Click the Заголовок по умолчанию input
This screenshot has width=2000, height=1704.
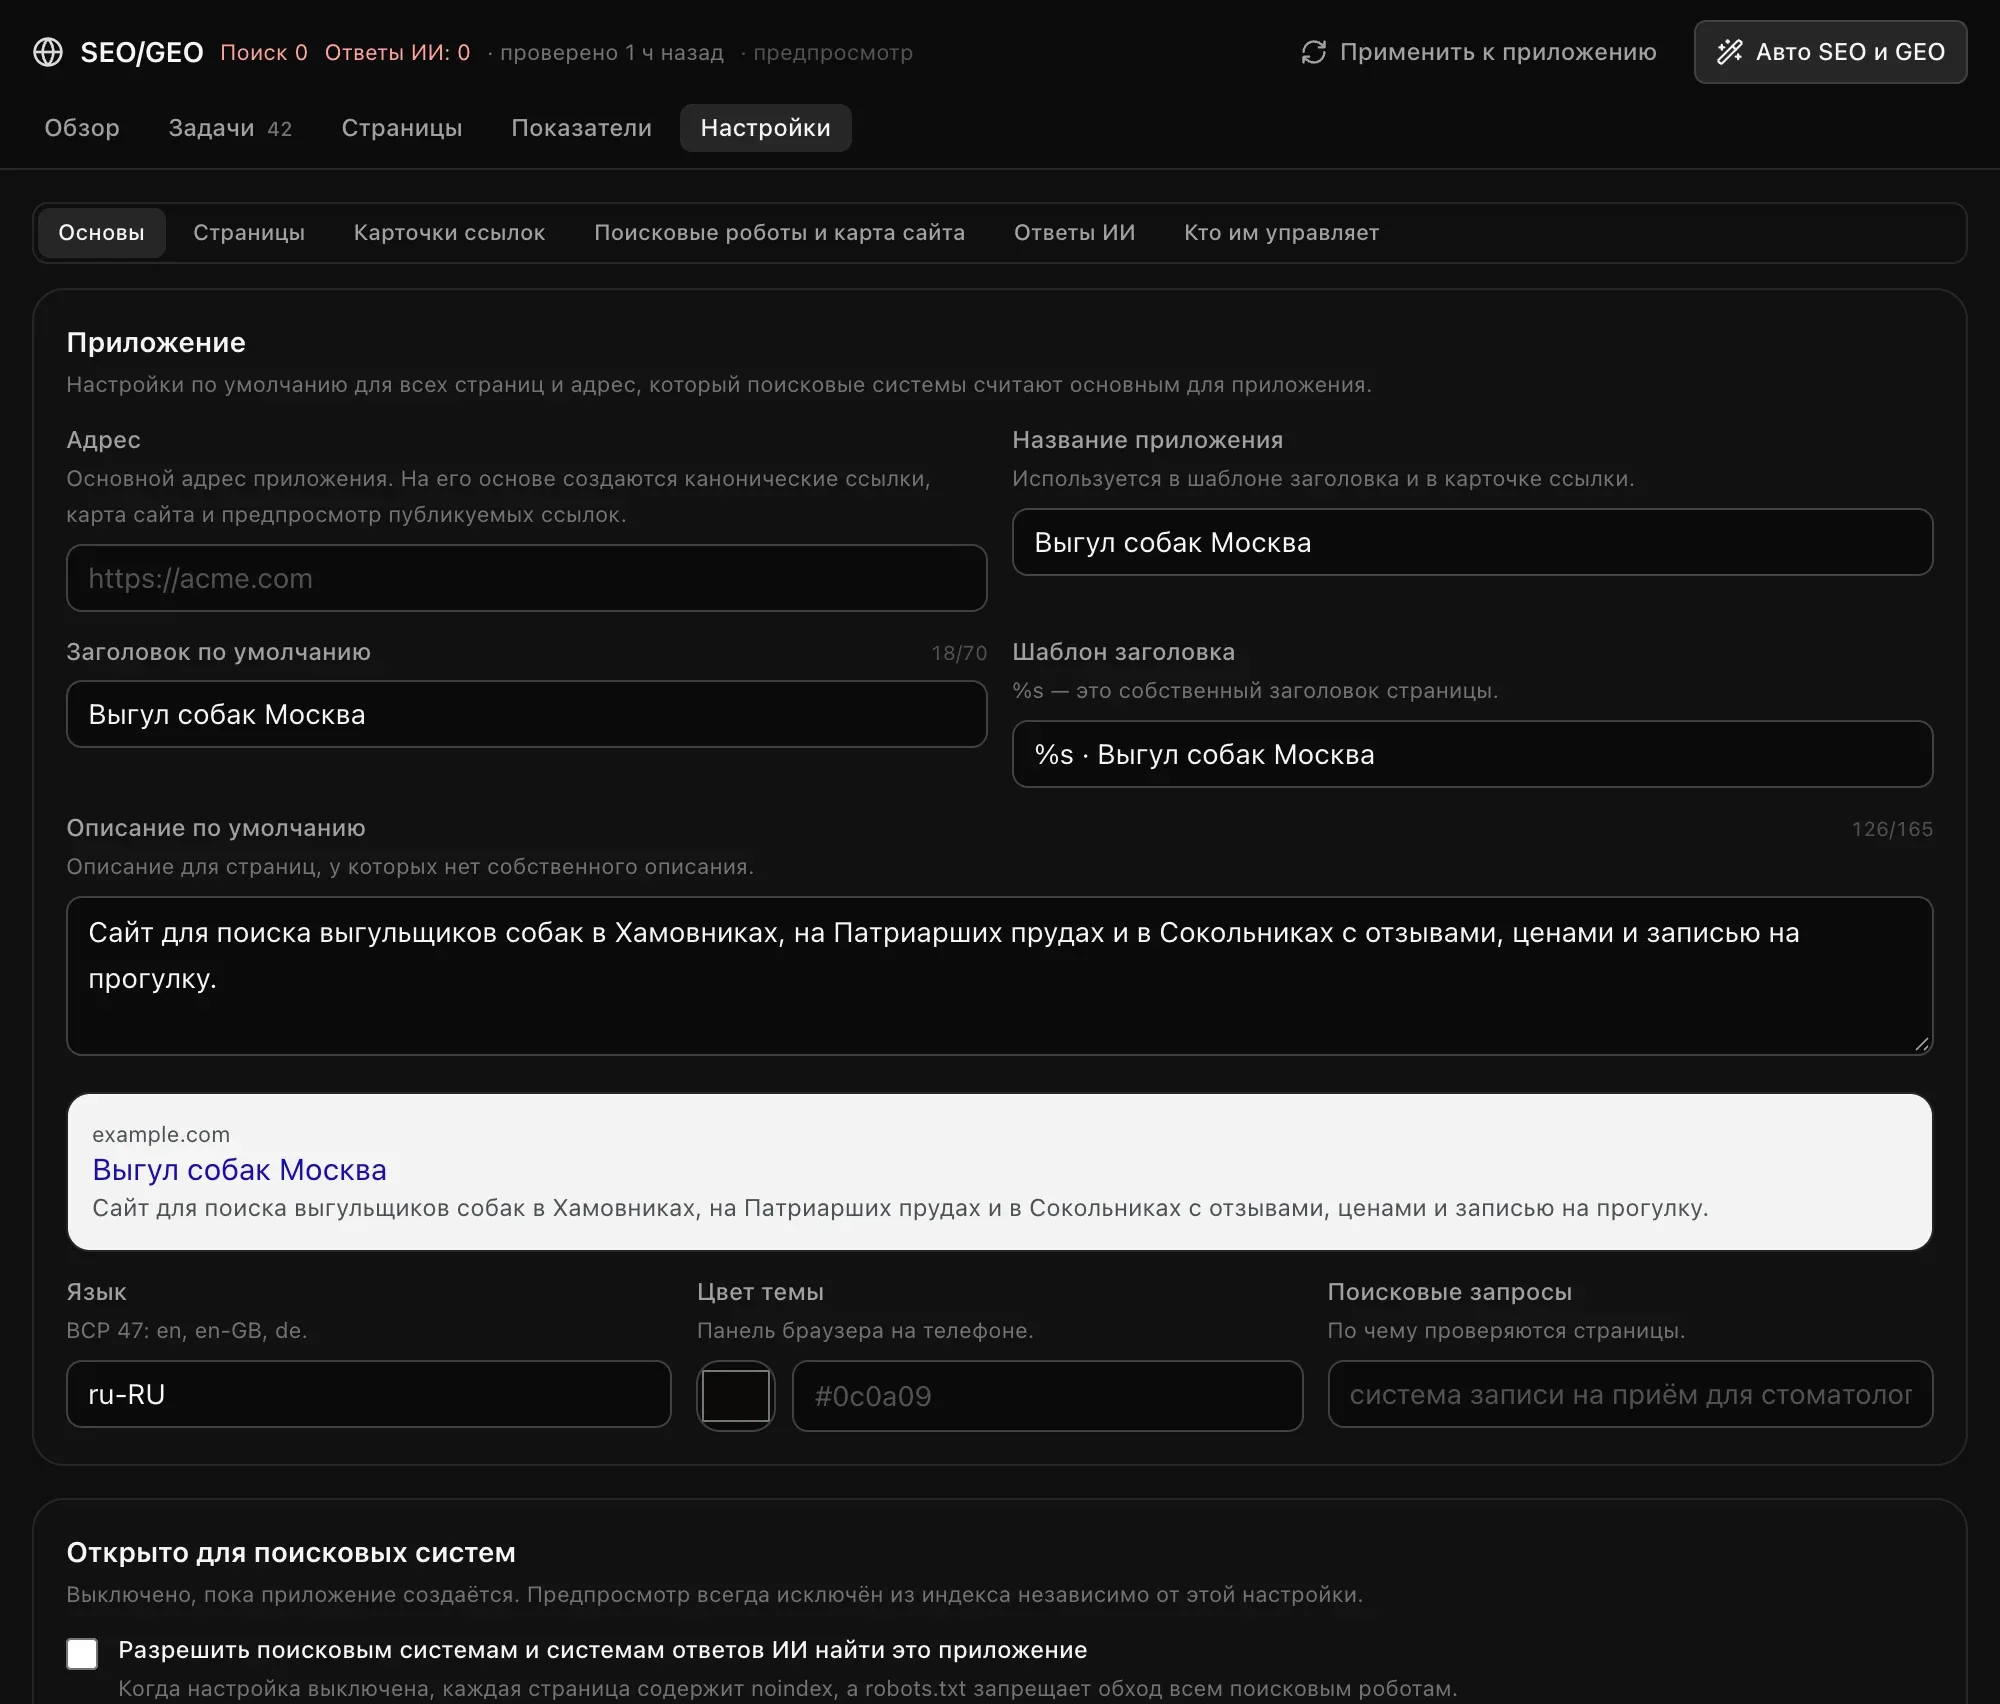527,714
